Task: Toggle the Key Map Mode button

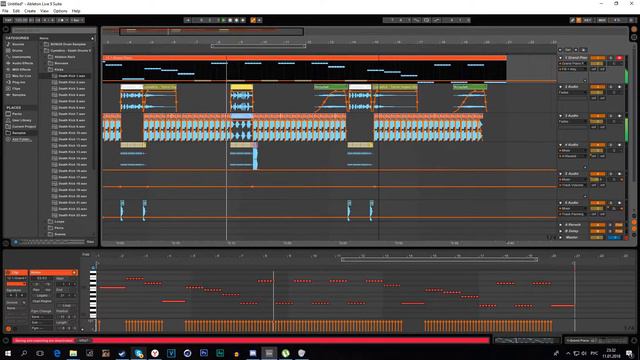Action: click(x=588, y=20)
